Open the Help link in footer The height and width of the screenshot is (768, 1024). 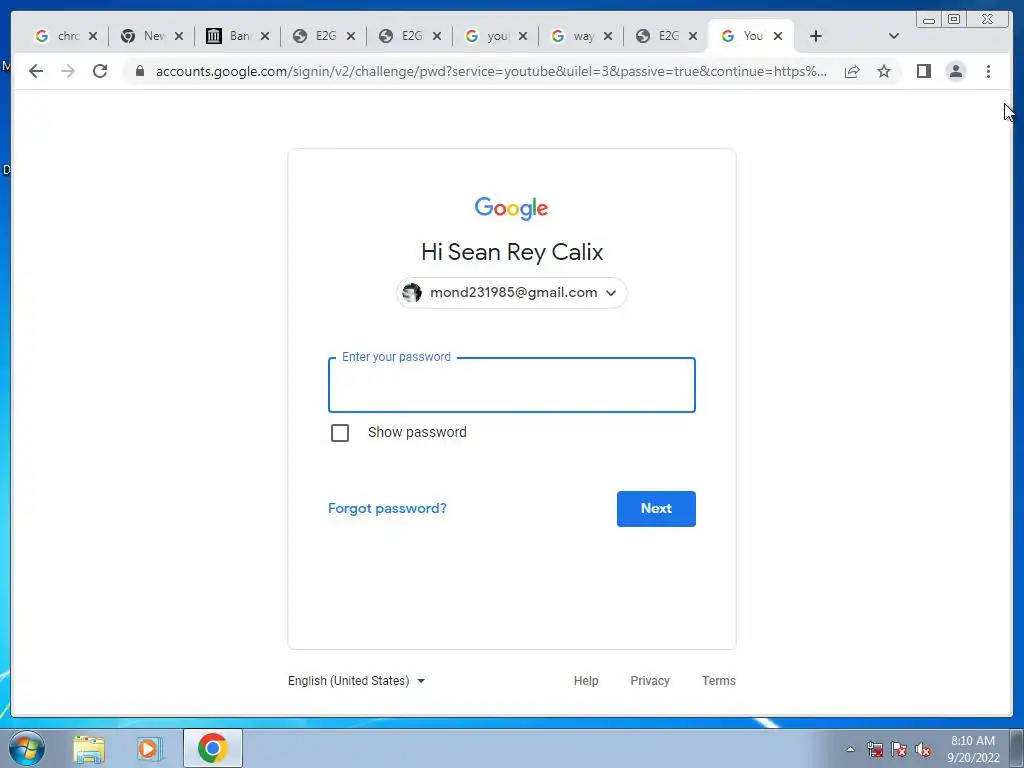[586, 680]
